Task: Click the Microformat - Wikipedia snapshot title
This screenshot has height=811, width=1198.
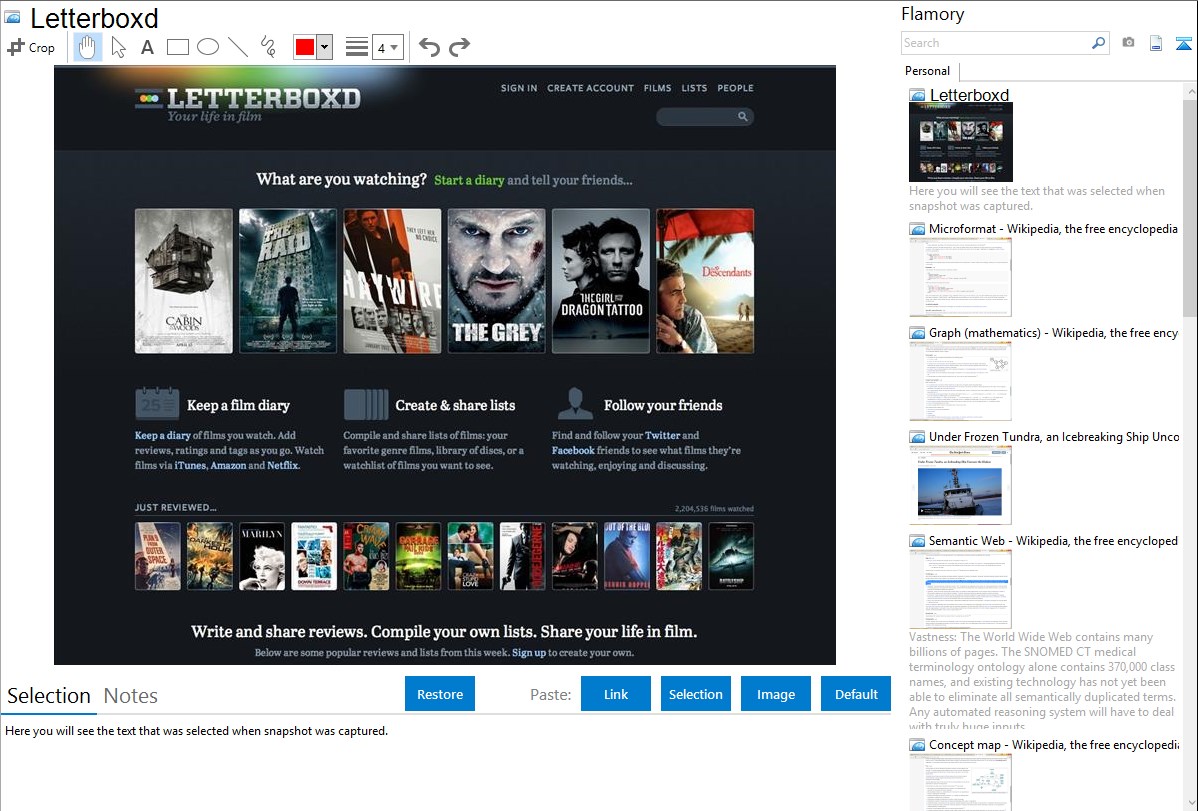Action: 1053,229
